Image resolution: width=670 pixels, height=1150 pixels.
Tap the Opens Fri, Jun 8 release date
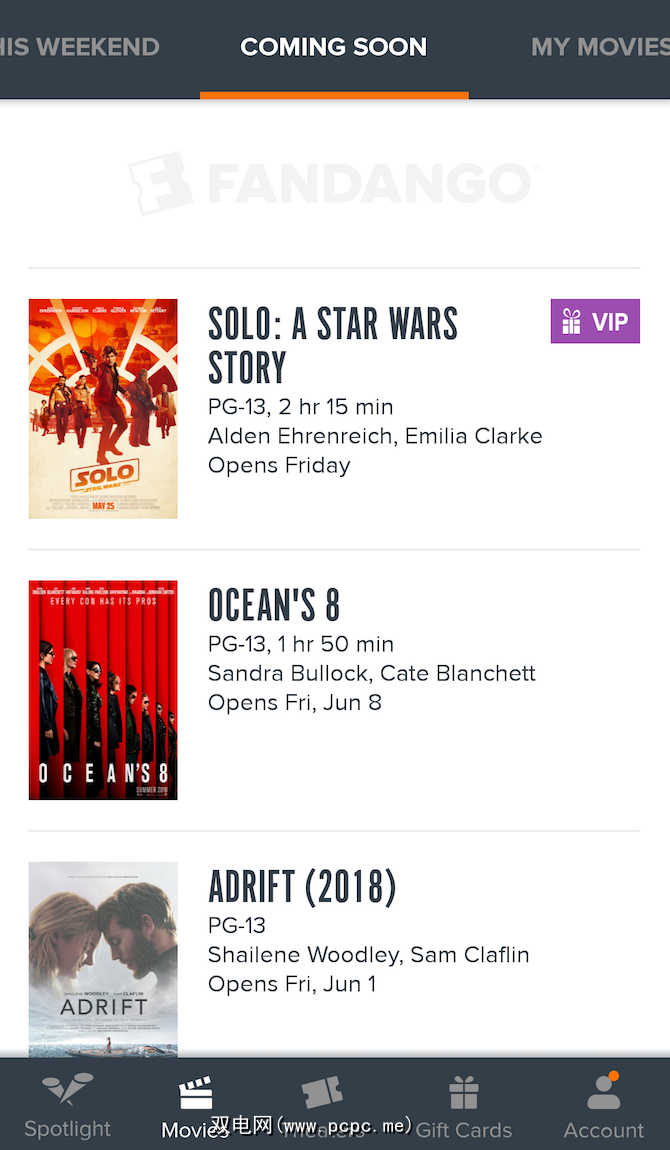295,702
